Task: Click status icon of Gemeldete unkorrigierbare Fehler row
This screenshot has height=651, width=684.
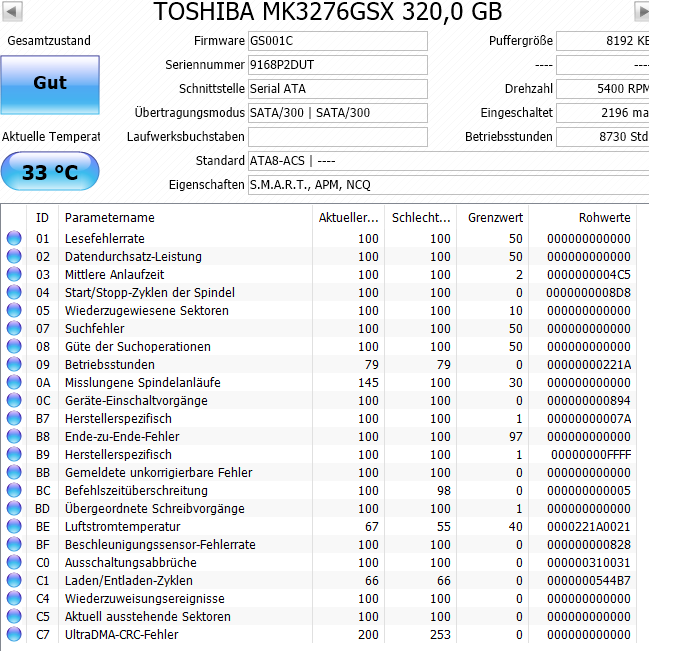Action: (x=14, y=472)
